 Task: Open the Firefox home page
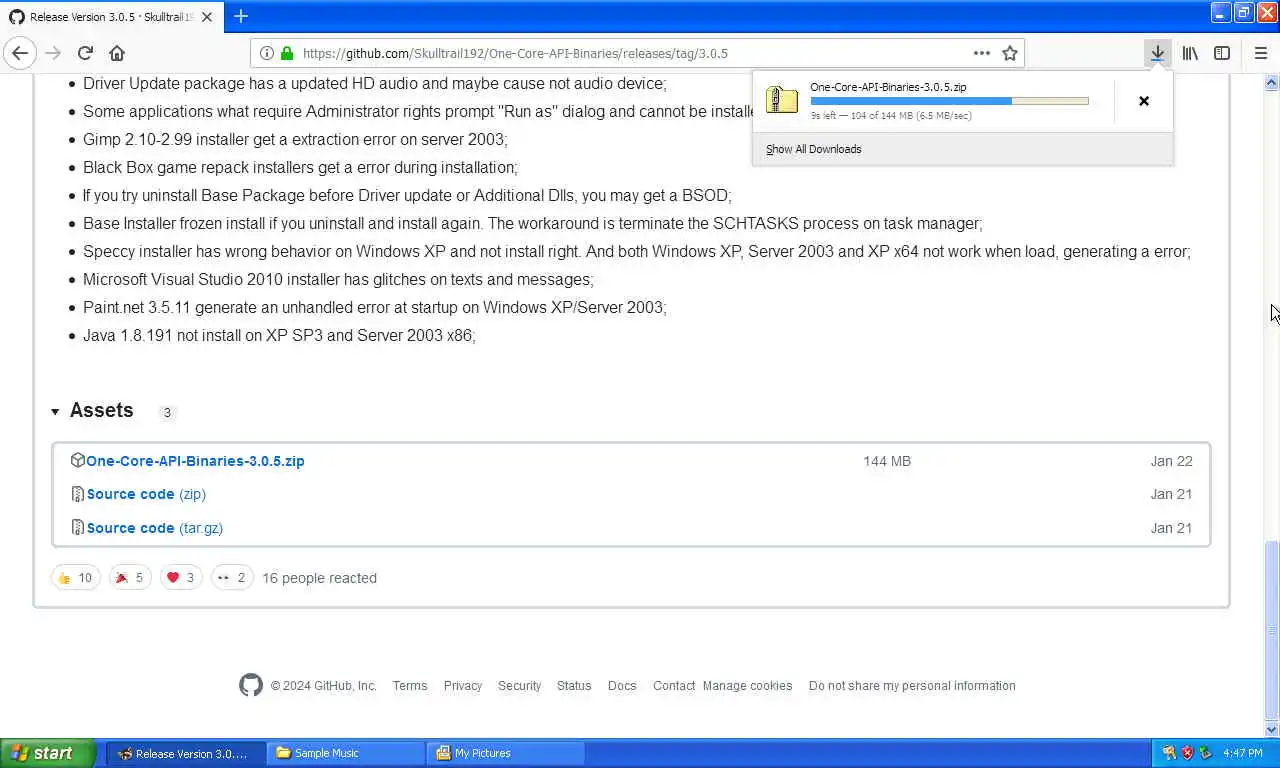coord(117,53)
